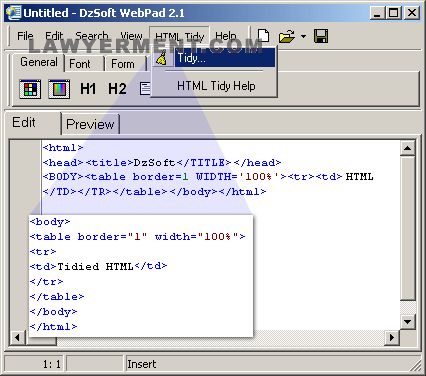Click the HTML Tidy menu
This screenshot has height=376, width=426.
(179, 36)
